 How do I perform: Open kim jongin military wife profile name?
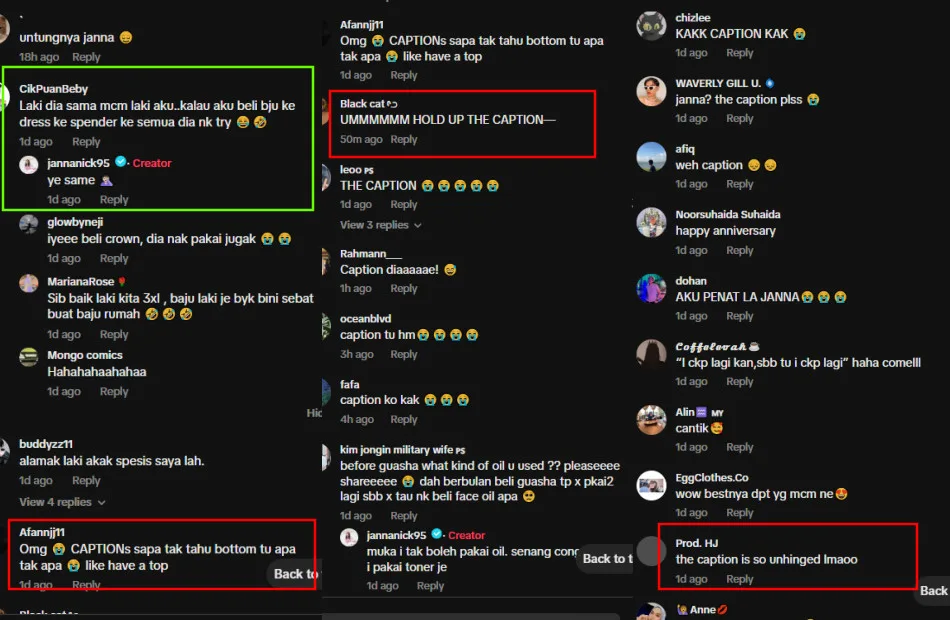(x=396, y=450)
